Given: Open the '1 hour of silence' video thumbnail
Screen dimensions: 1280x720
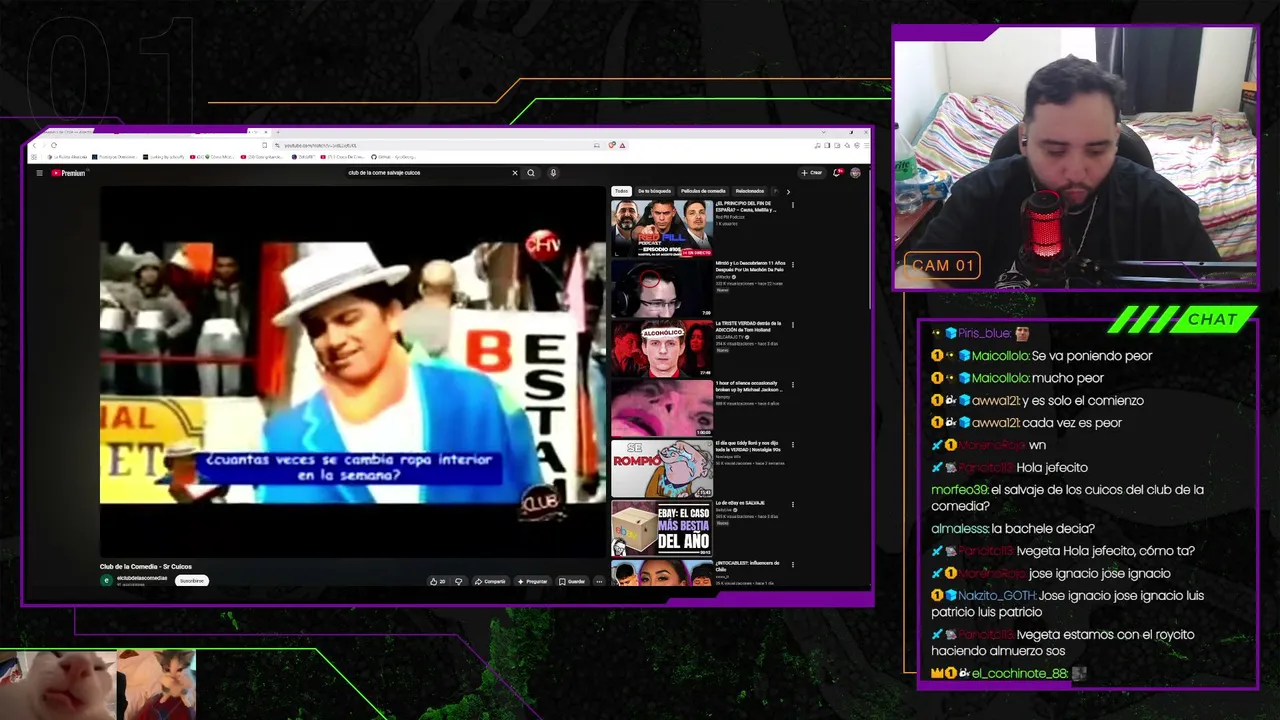Looking at the screenshot, I should 662,408.
